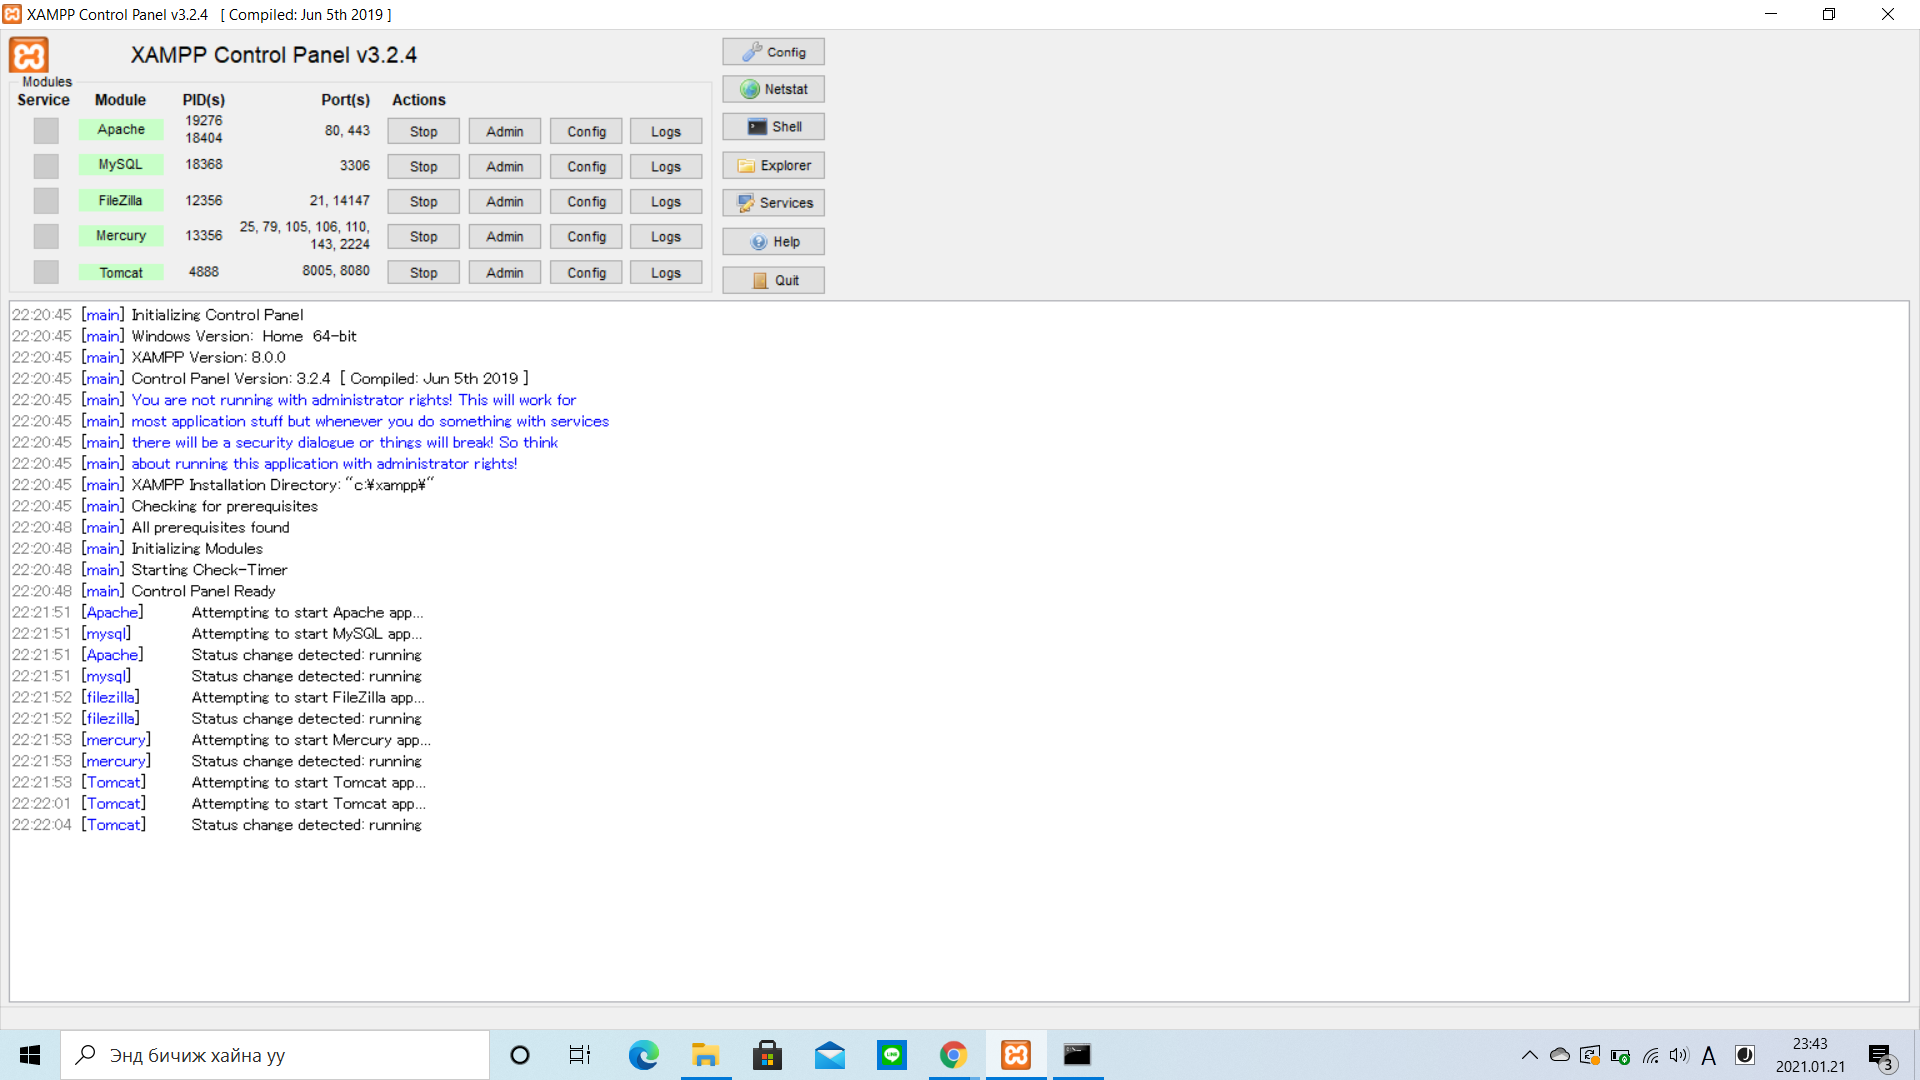Toggle the MySQL service checkbox
The width and height of the screenshot is (1920, 1080).
(x=46, y=166)
